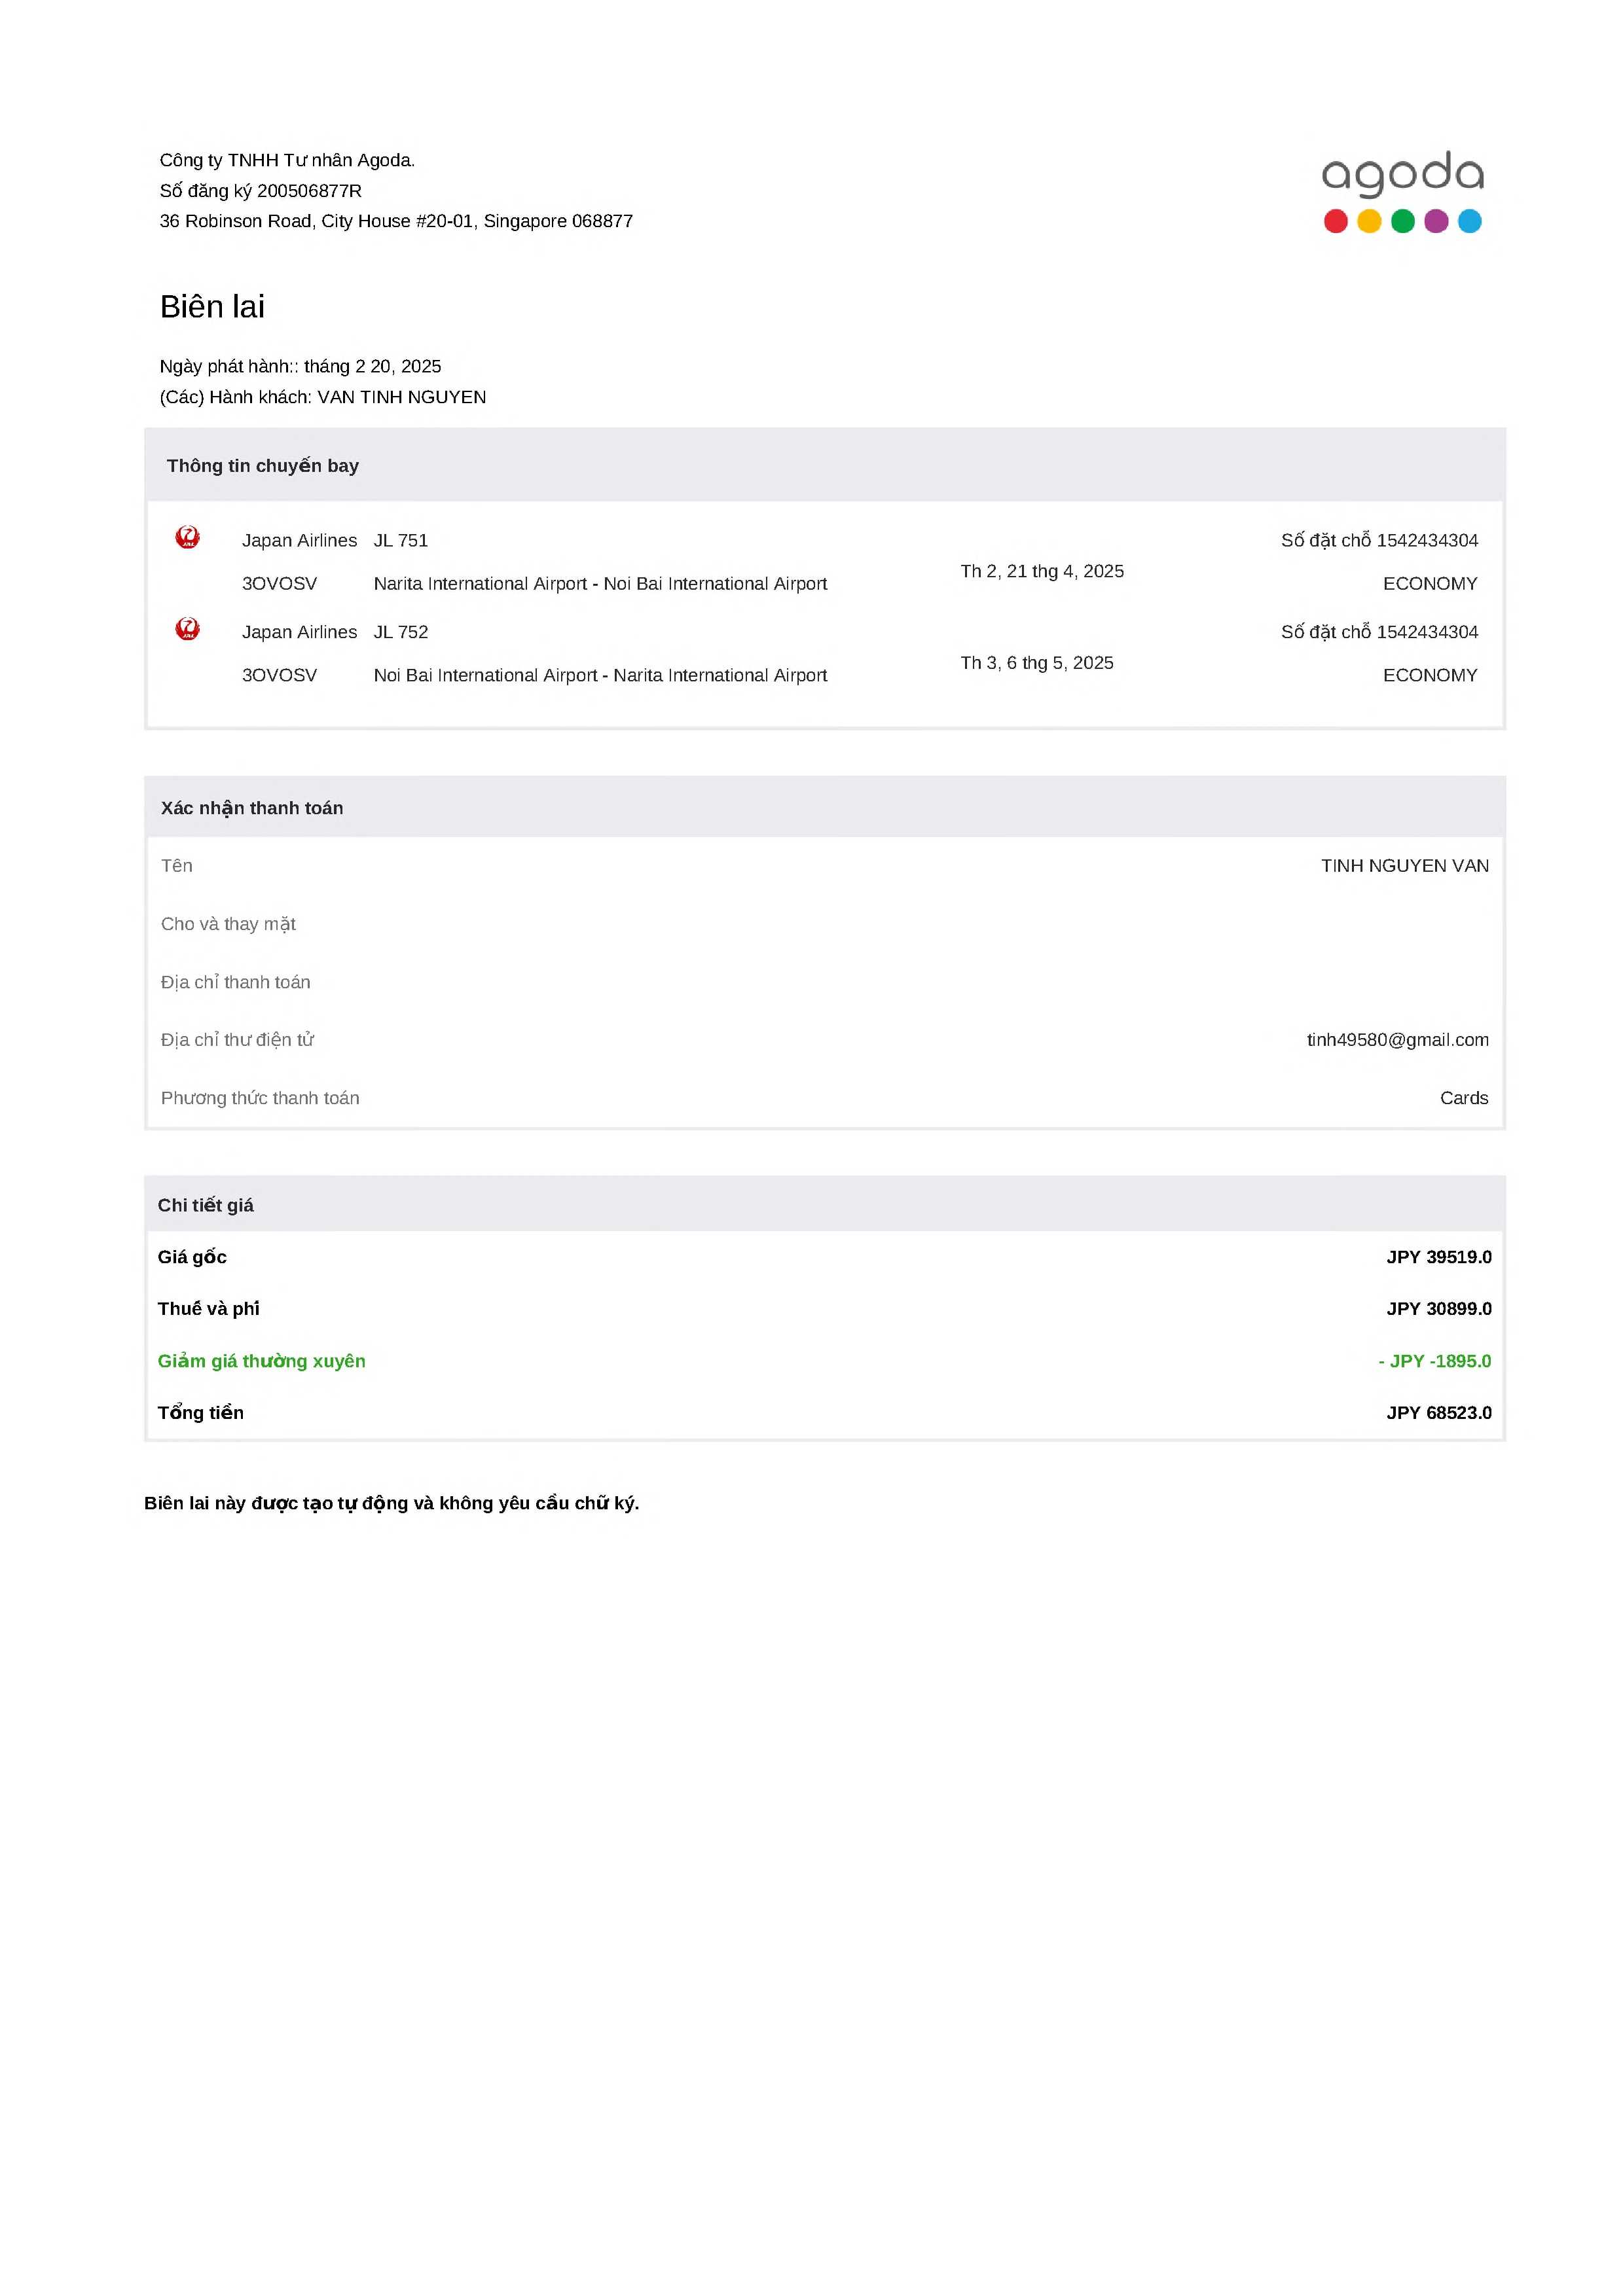
Task: Click the 36 Robinson Road address line
Action: point(396,221)
